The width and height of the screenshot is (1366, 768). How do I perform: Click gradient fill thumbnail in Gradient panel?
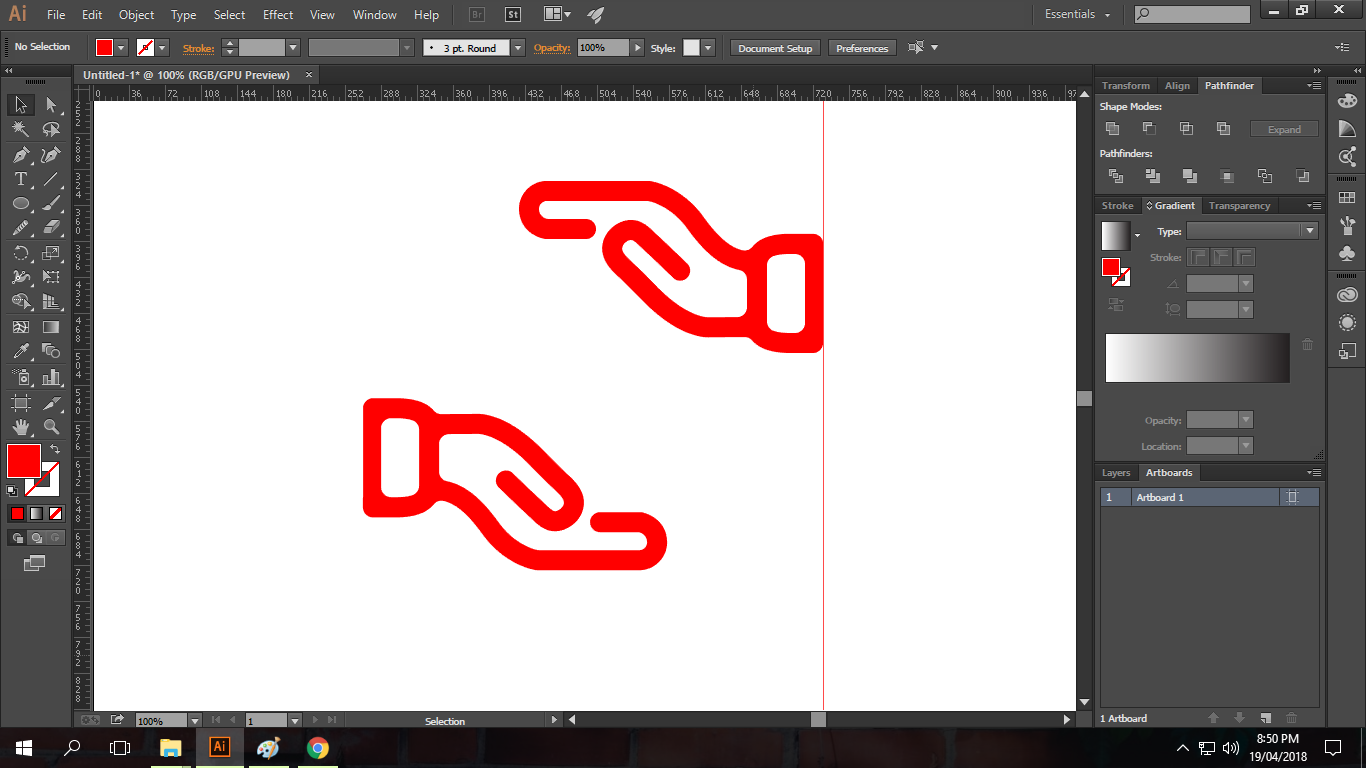(1115, 236)
